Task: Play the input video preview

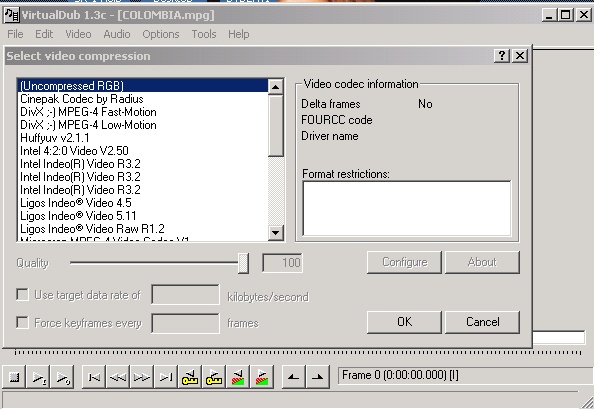Action: [x=39, y=377]
